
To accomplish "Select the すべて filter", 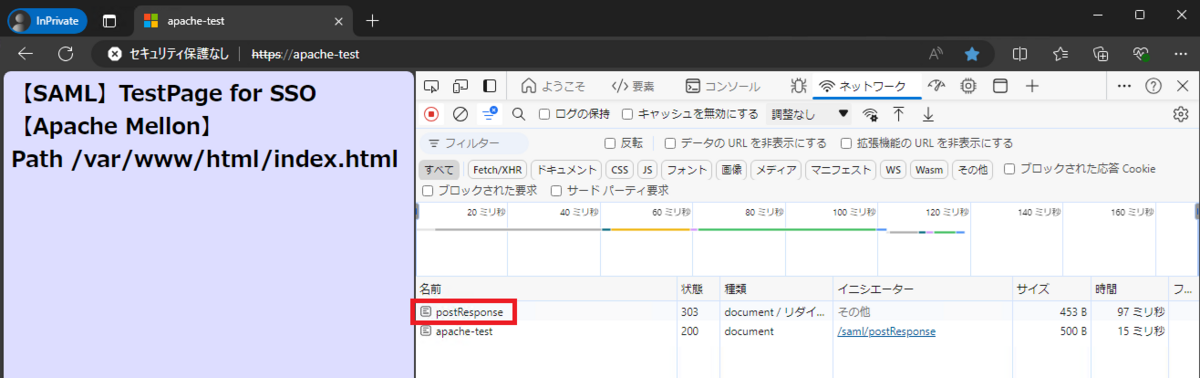I will coord(440,169).
